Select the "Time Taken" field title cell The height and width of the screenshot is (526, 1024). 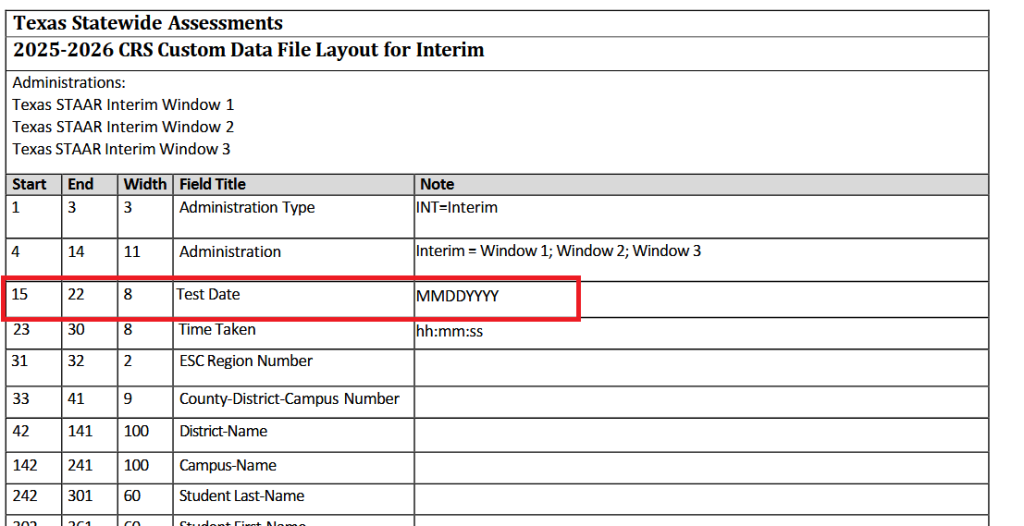217,329
